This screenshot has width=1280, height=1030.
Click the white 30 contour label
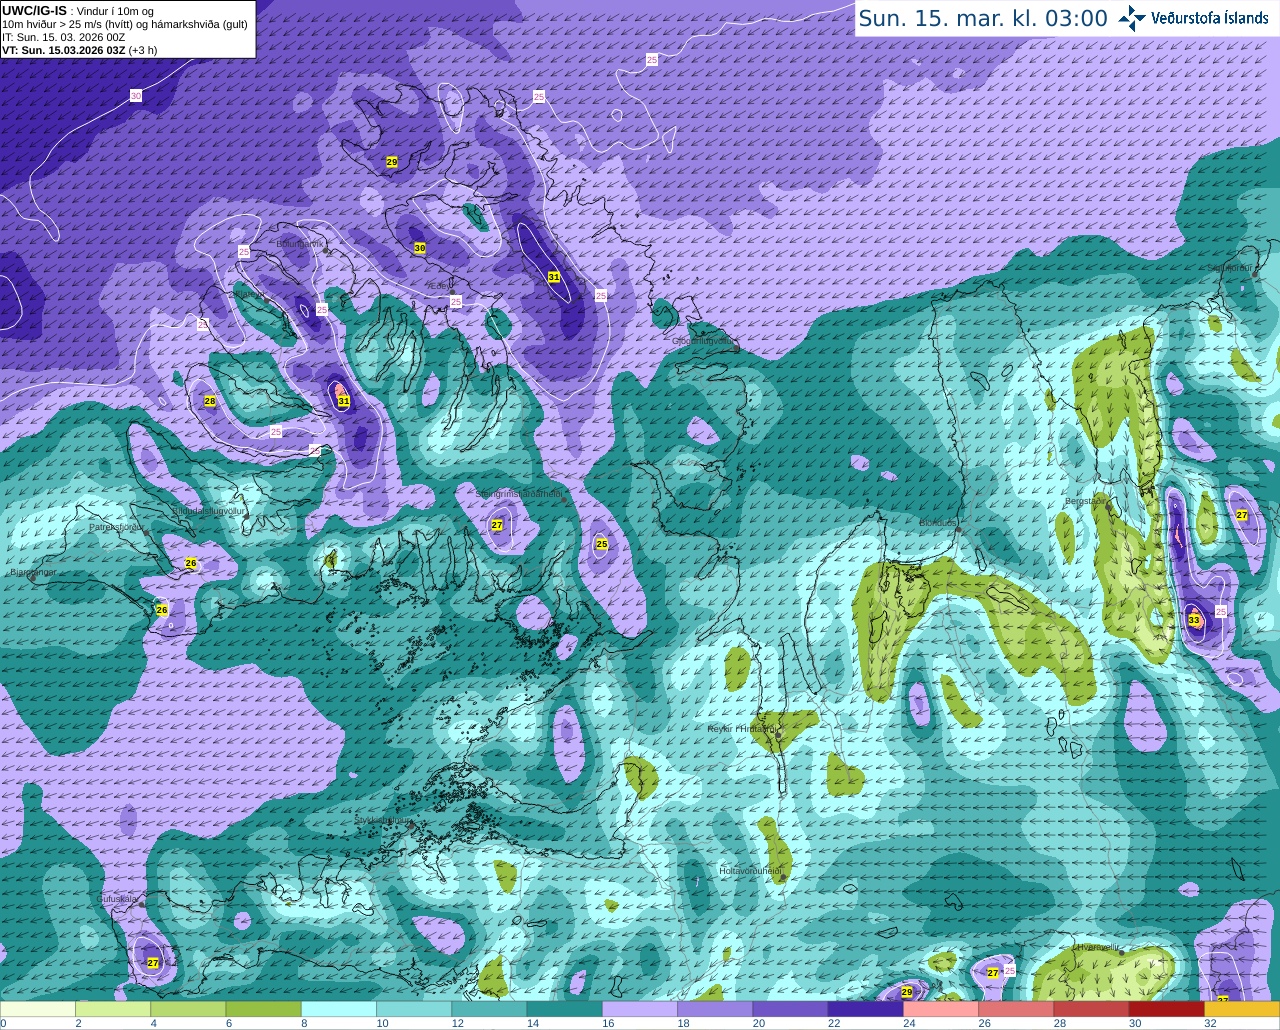136,96
